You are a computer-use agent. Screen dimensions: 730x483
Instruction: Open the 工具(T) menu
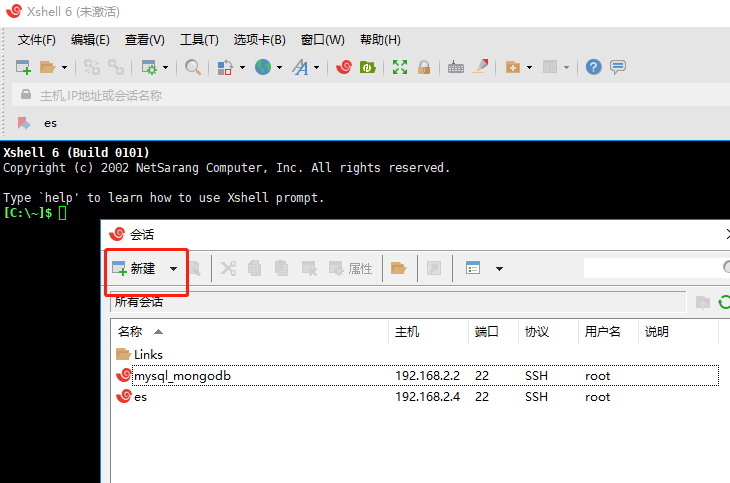click(x=199, y=40)
